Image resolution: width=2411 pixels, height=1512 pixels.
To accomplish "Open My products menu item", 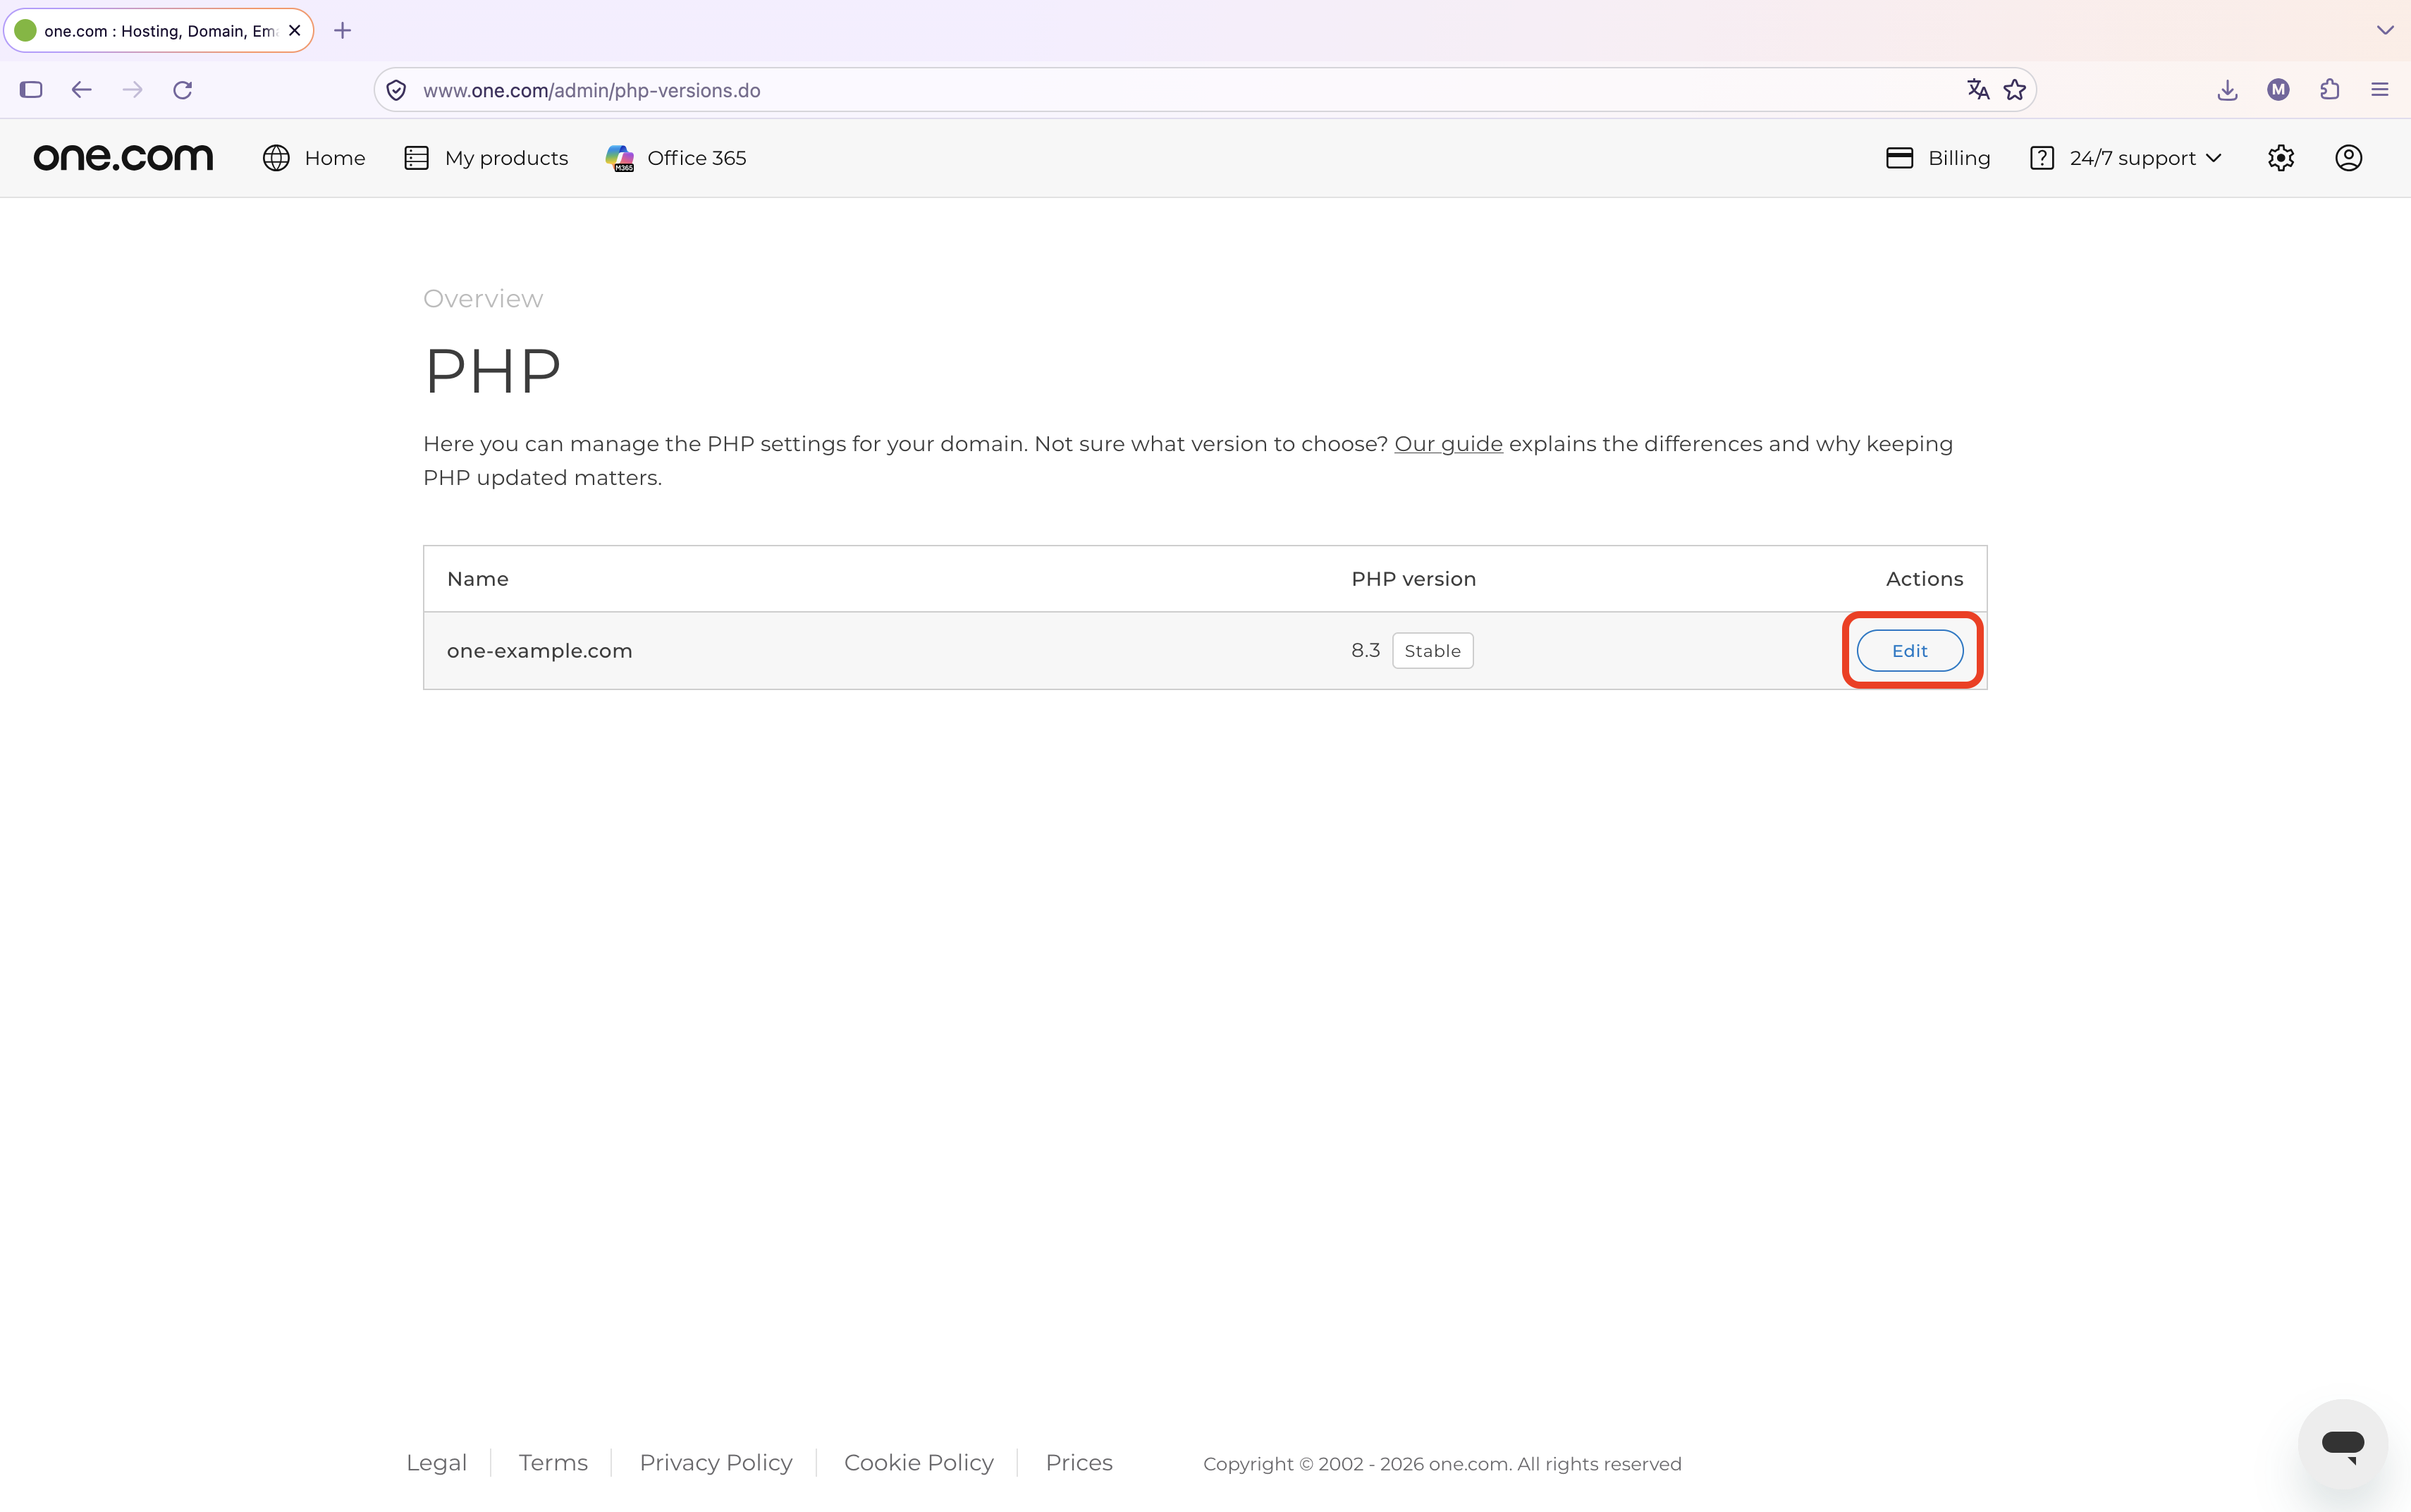I will click(x=486, y=158).
